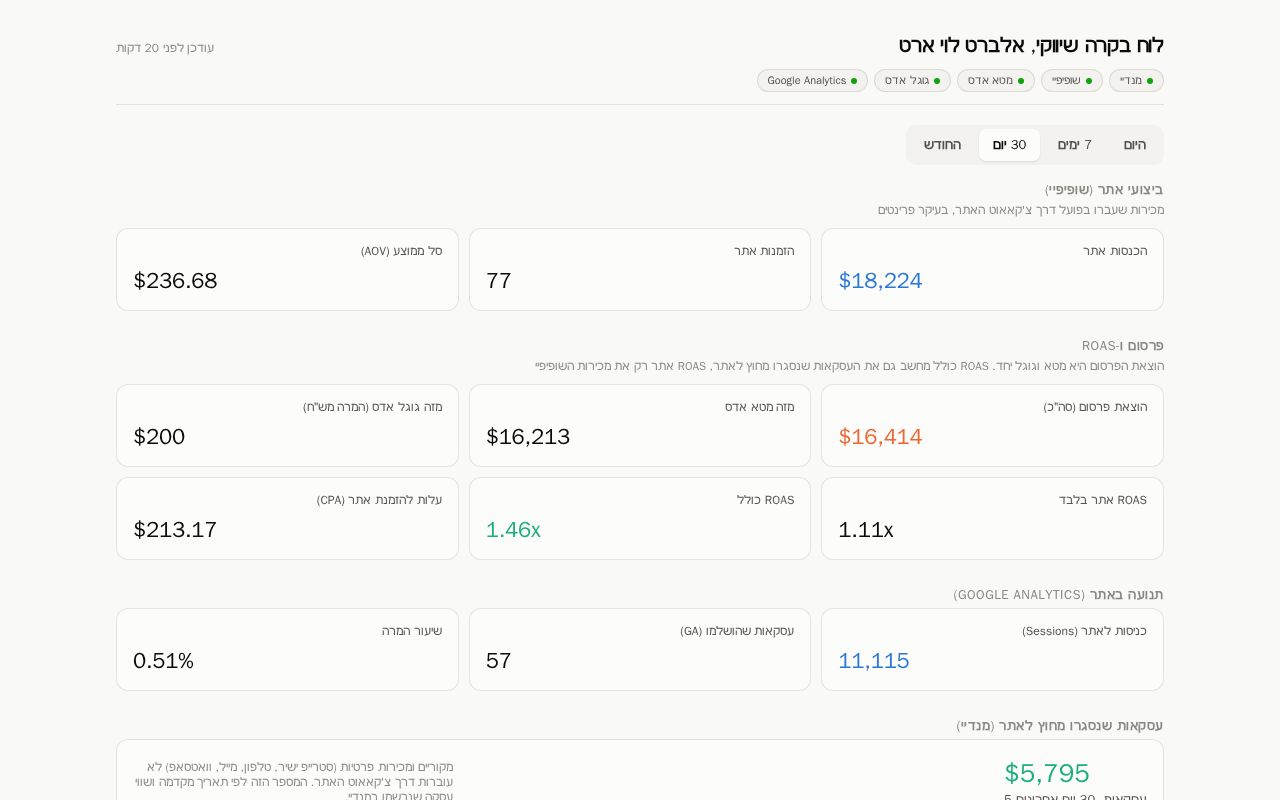This screenshot has height=800, width=1280.
Task: Click the מטא אדס source chip
Action: tap(996, 81)
